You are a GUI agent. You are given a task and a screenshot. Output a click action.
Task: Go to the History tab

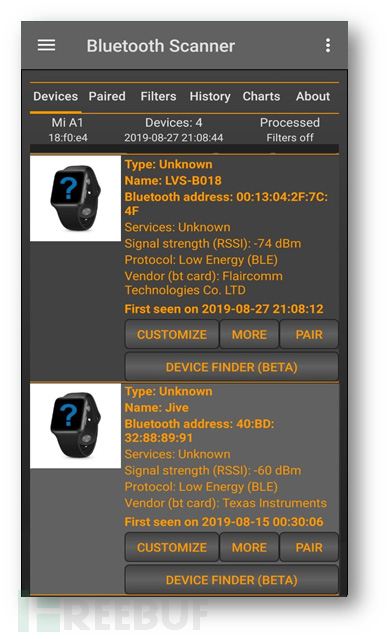(210, 96)
